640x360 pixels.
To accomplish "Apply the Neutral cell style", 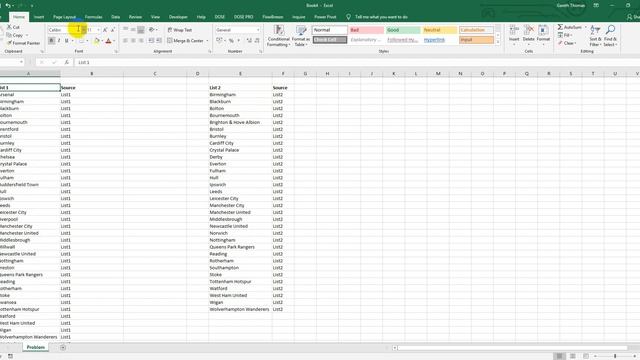I will [440, 30].
